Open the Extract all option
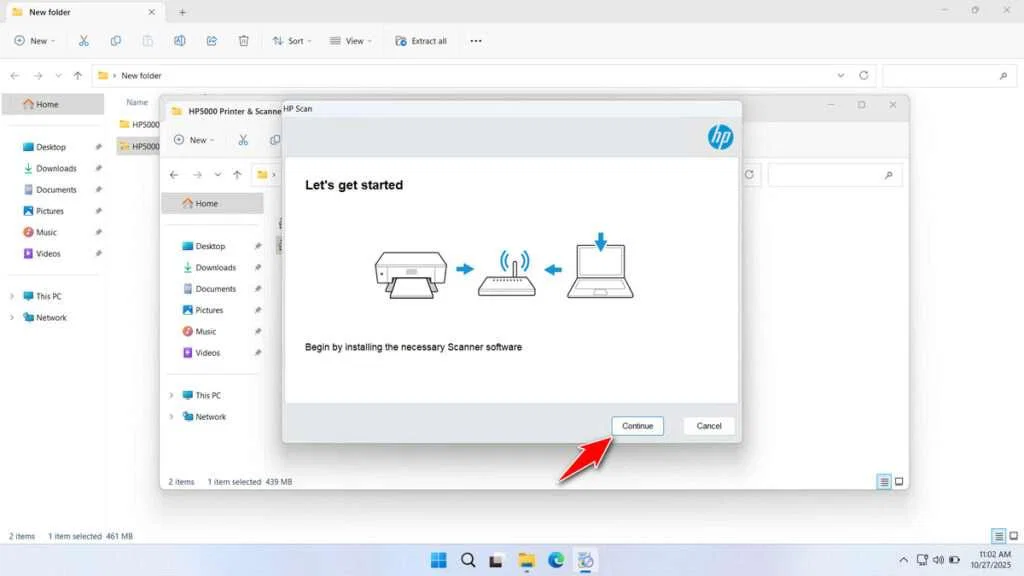 click(420, 41)
